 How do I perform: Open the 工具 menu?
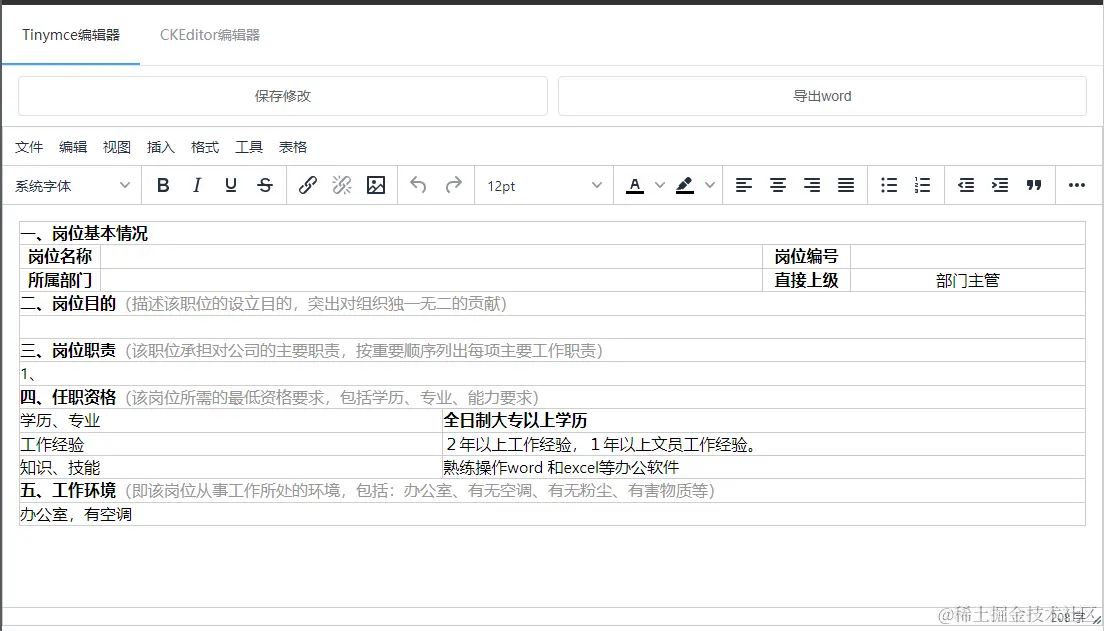249,147
